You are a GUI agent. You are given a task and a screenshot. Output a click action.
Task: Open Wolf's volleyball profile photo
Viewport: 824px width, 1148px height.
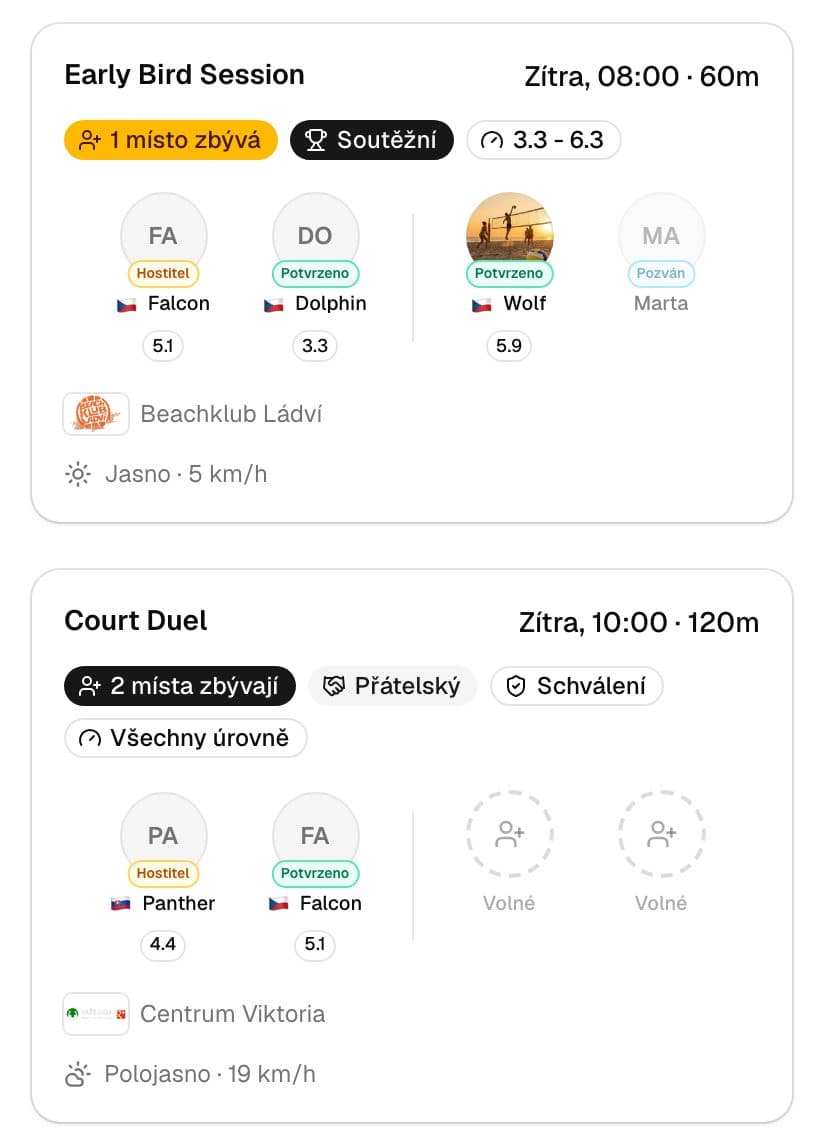pos(509,234)
